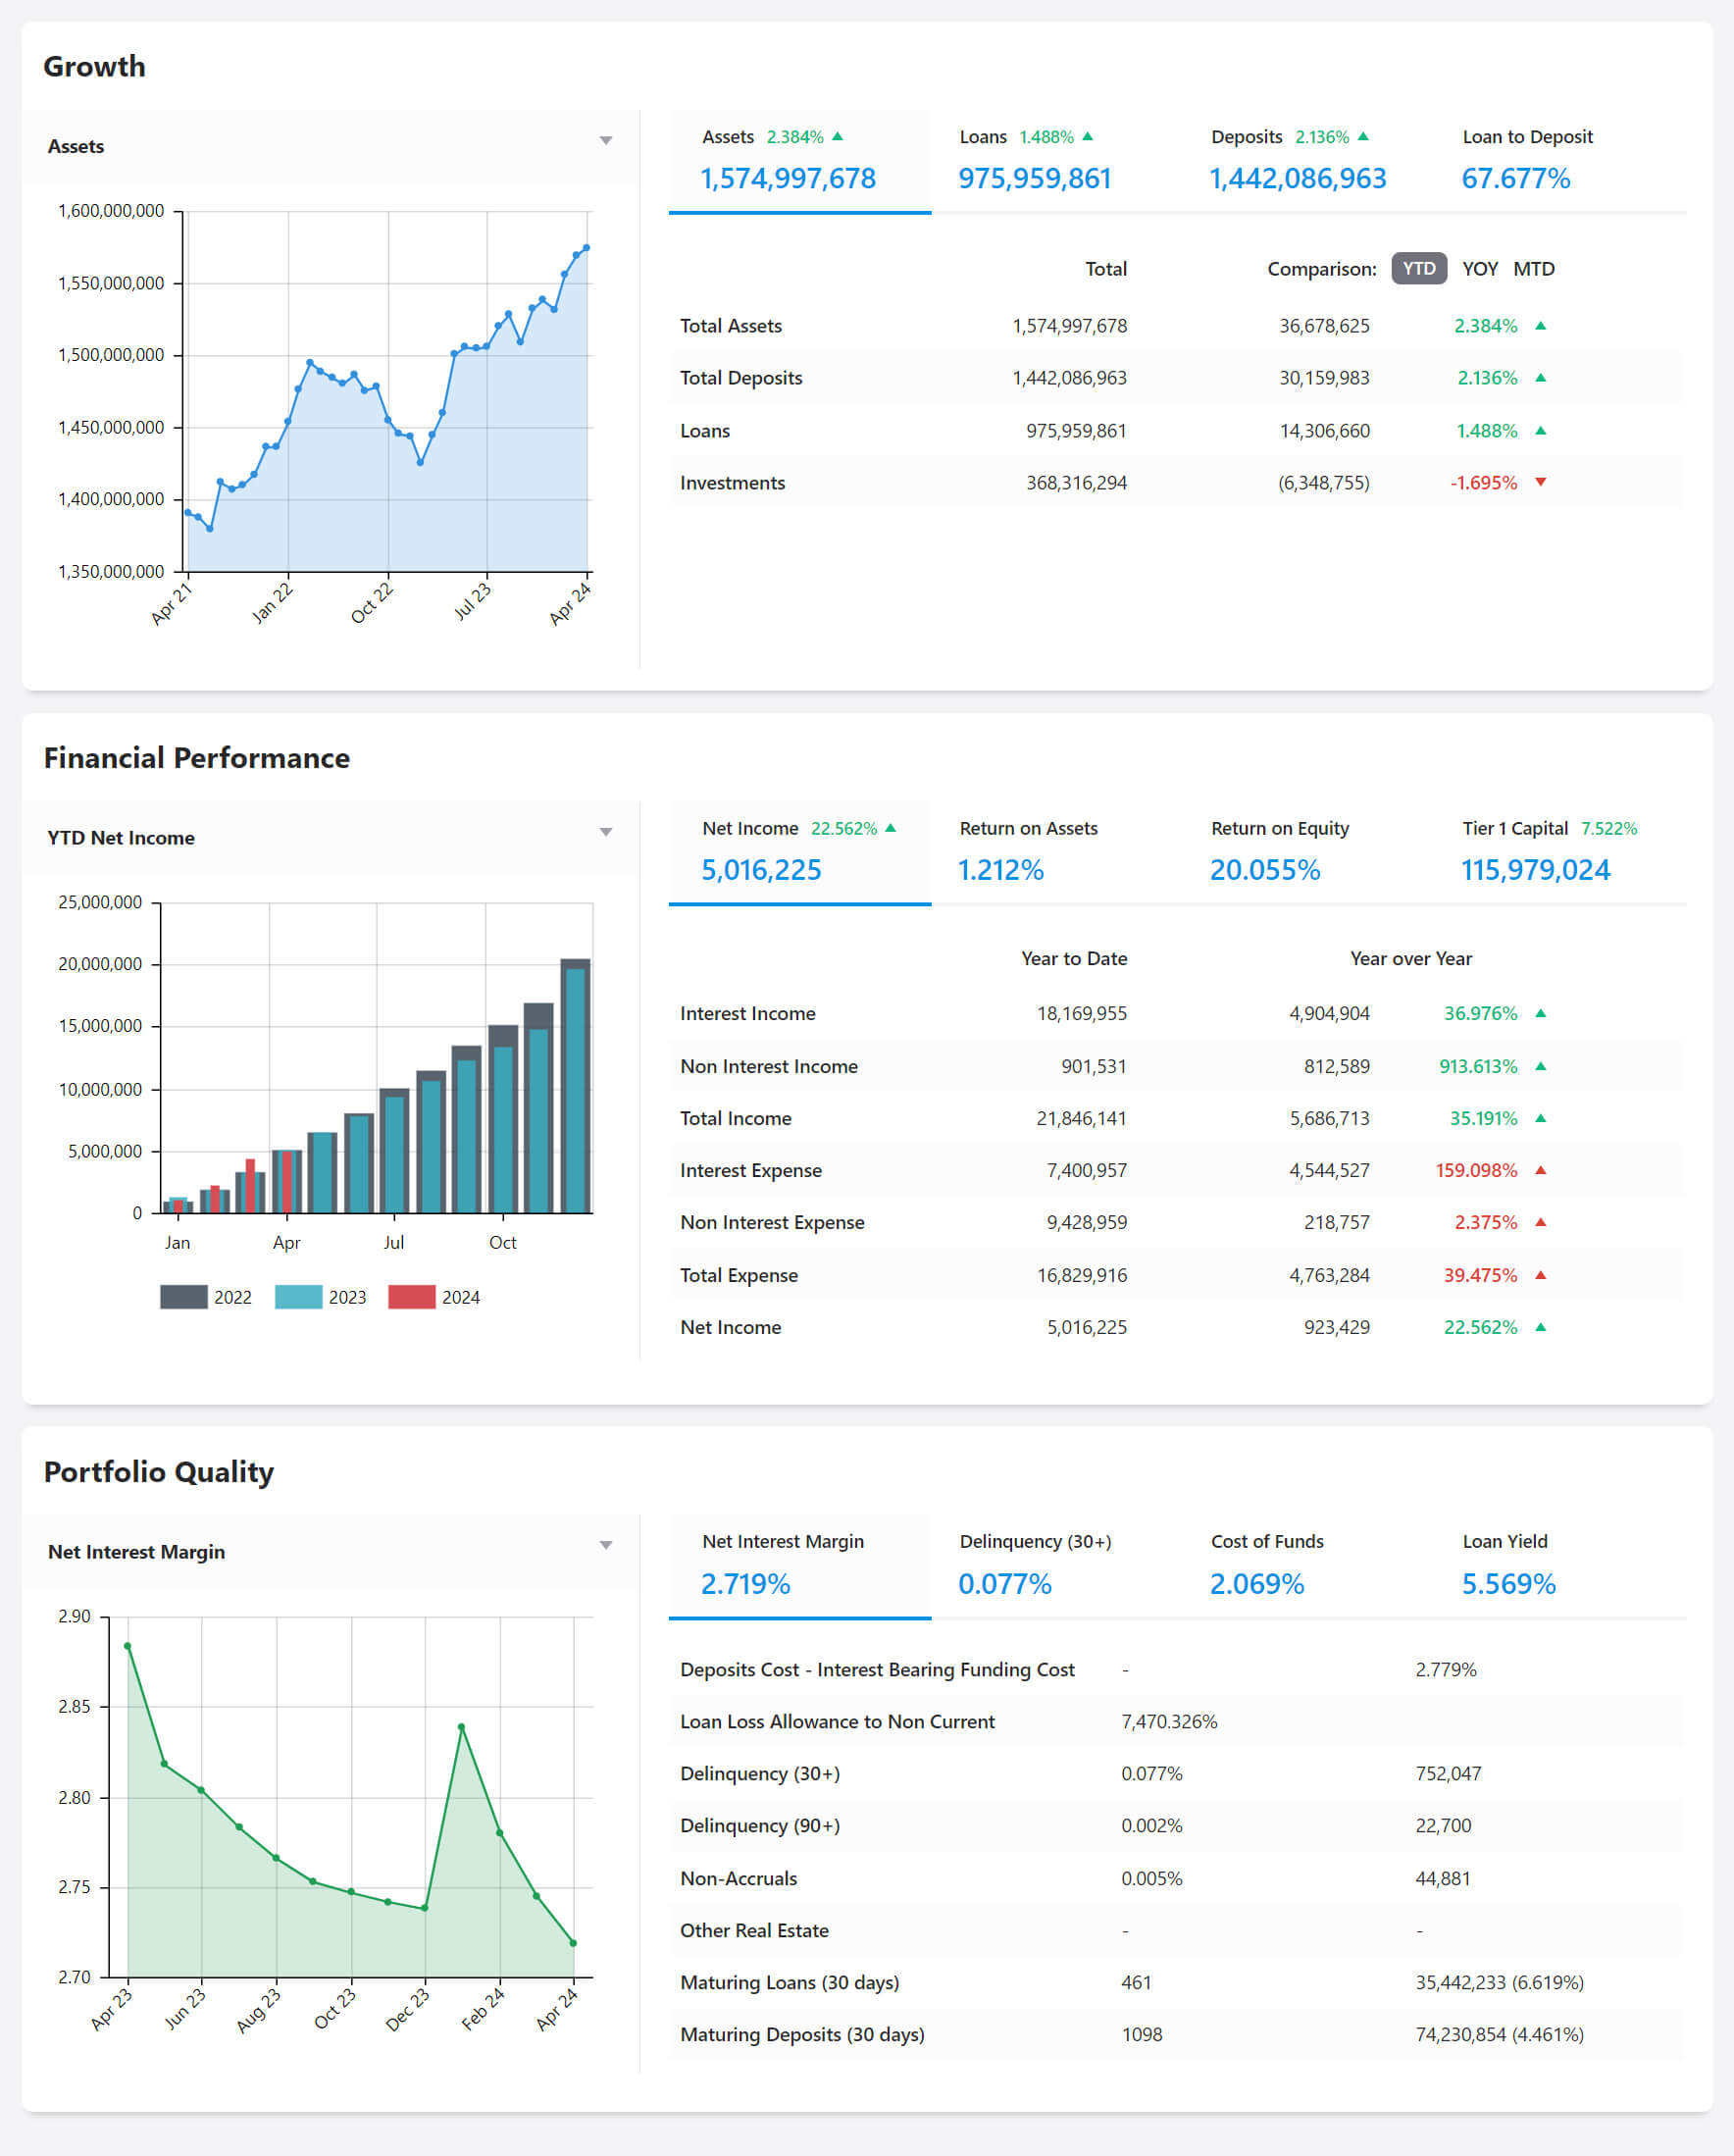Viewport: 1734px width, 2156px height.
Task: Open the Assets chart dropdown
Action: point(605,141)
